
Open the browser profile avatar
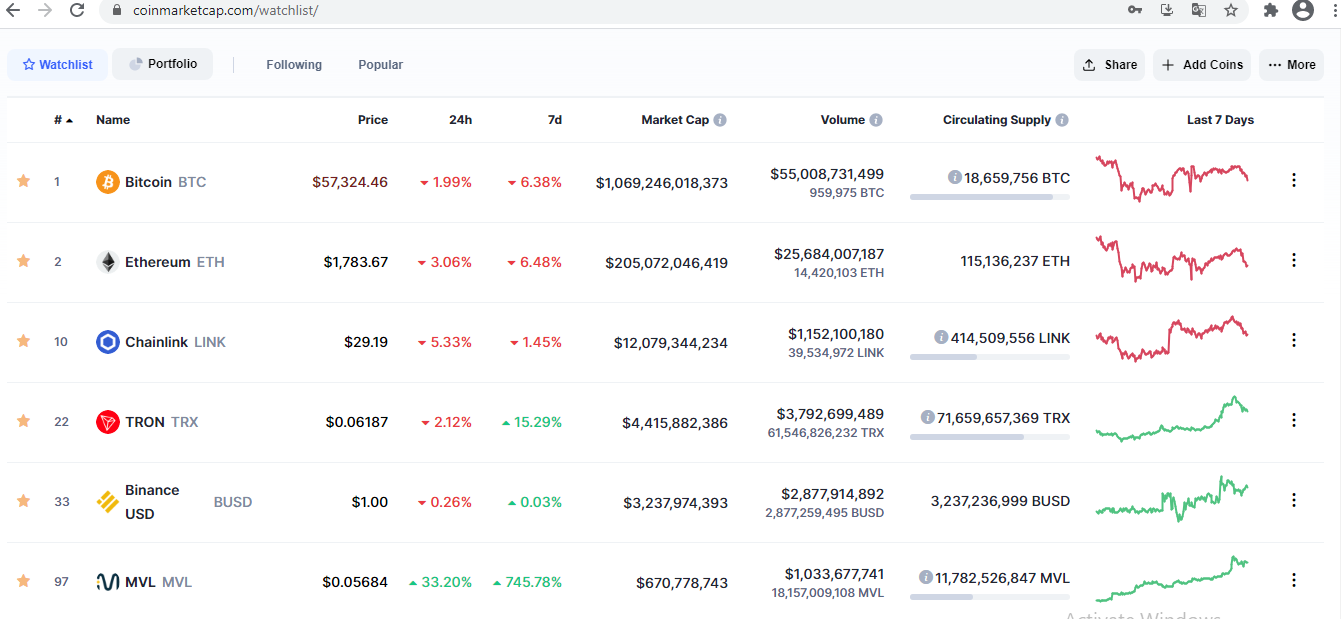tap(1302, 10)
